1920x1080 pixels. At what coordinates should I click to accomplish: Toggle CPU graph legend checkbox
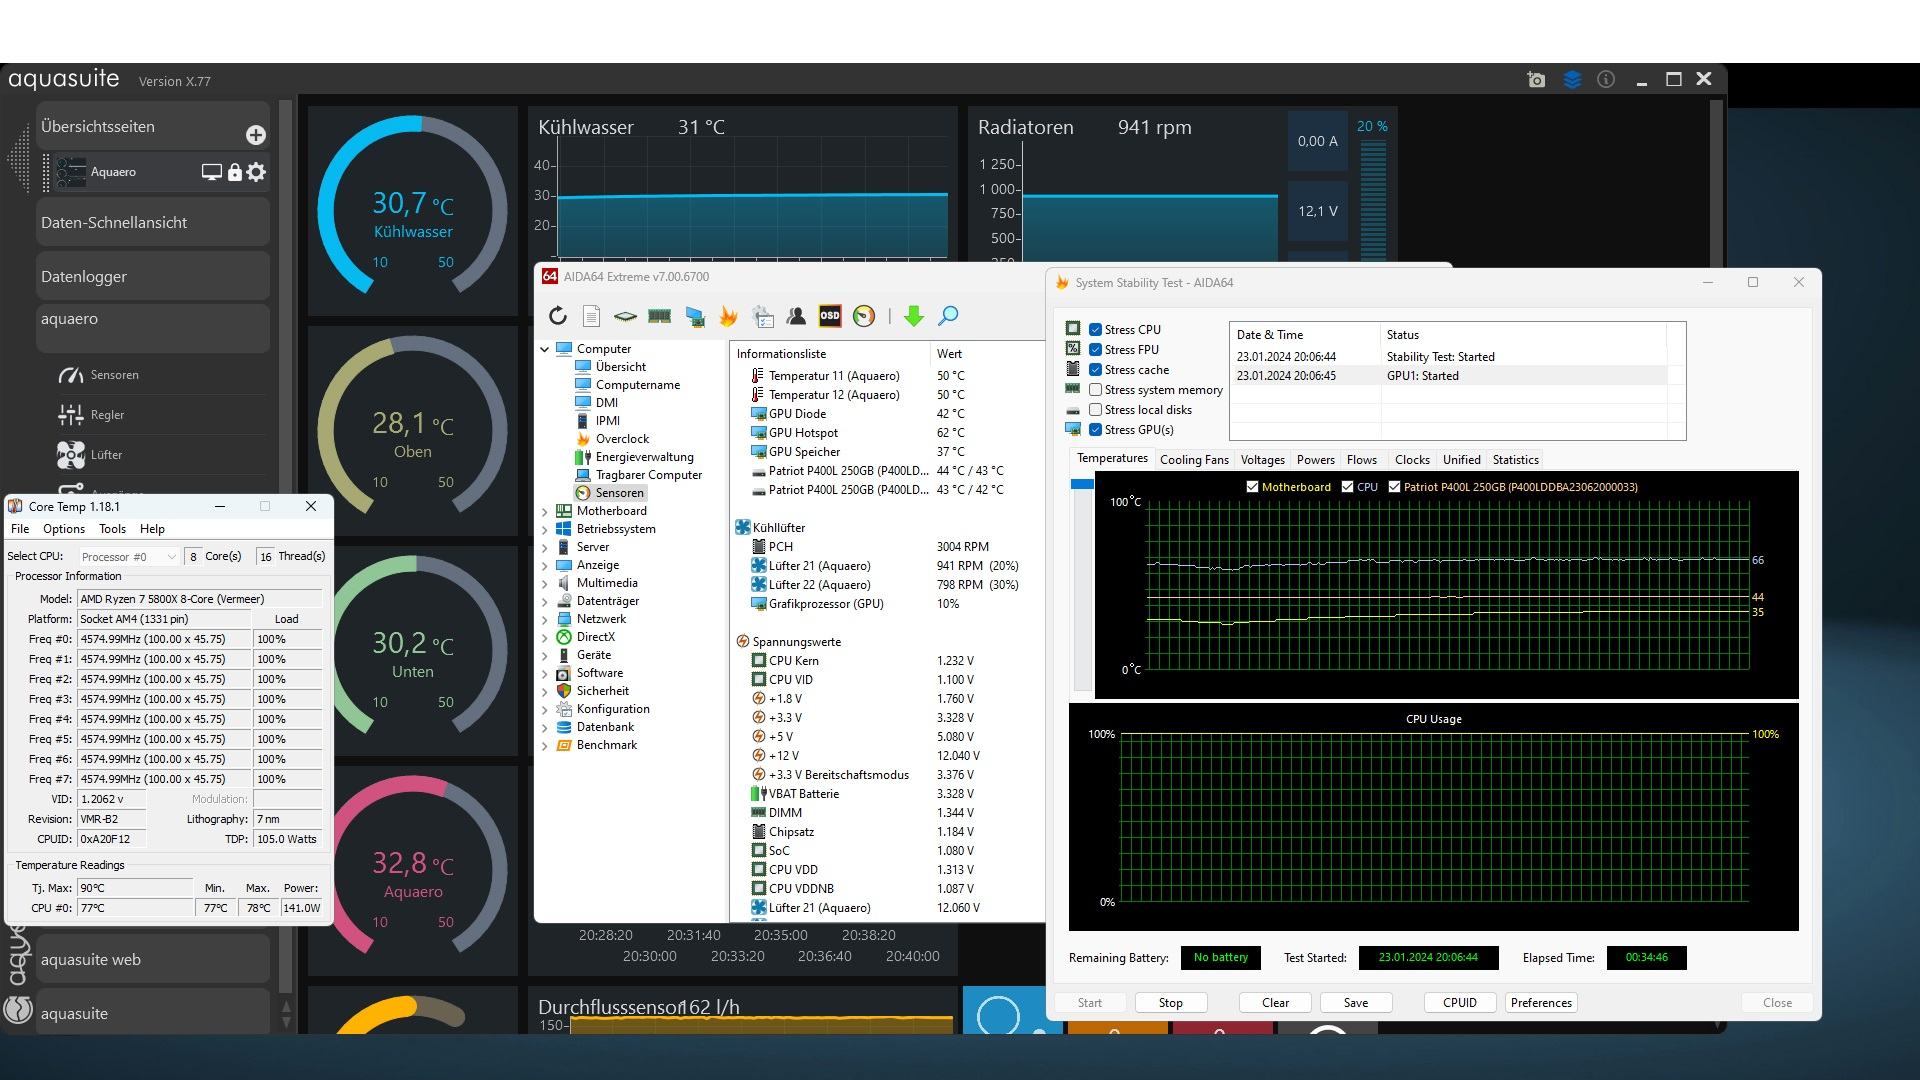point(1347,487)
